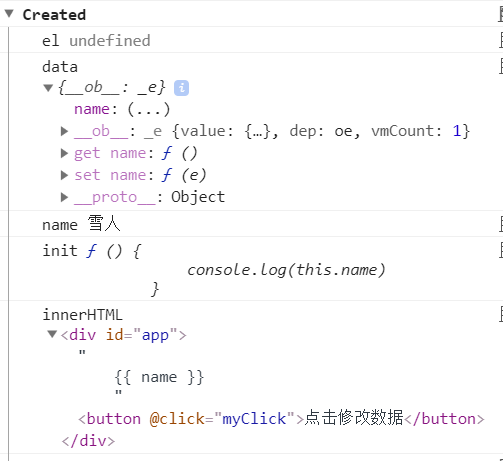
Task: Click the 'app' id attribute value
Action: pyautogui.click(x=155, y=335)
